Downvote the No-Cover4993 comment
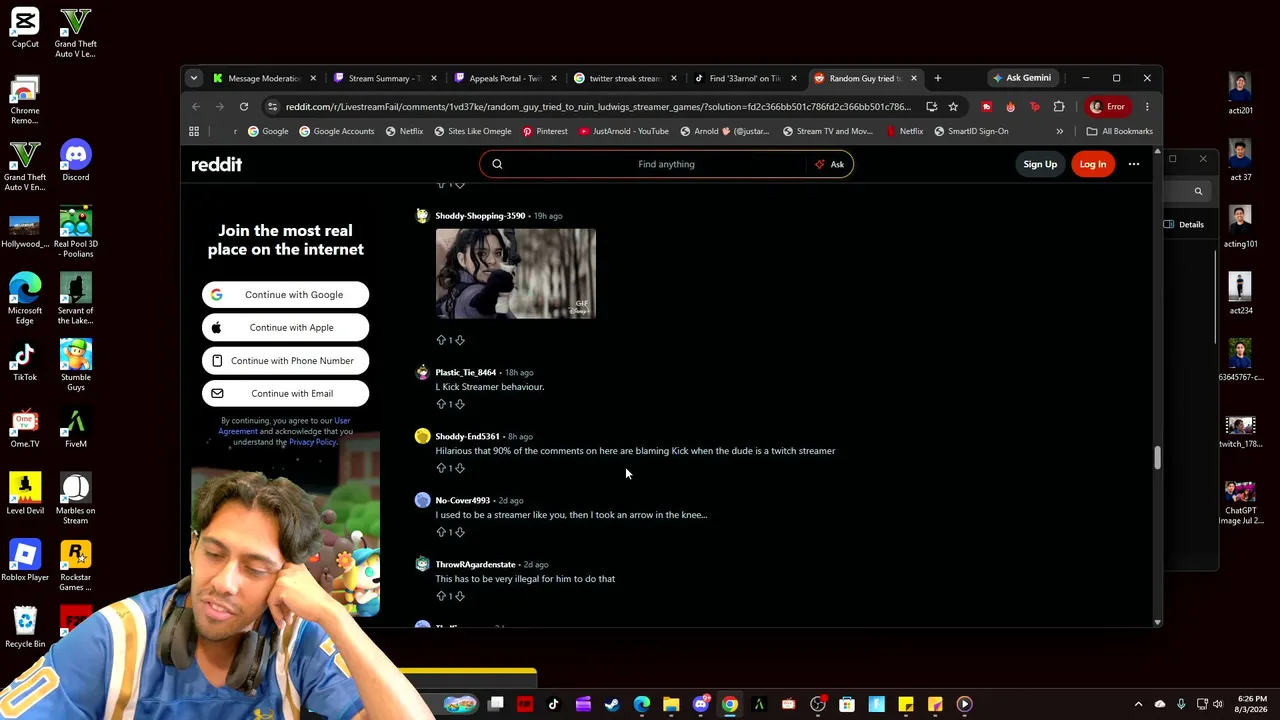Screen dimensions: 1280x720 click(x=460, y=532)
